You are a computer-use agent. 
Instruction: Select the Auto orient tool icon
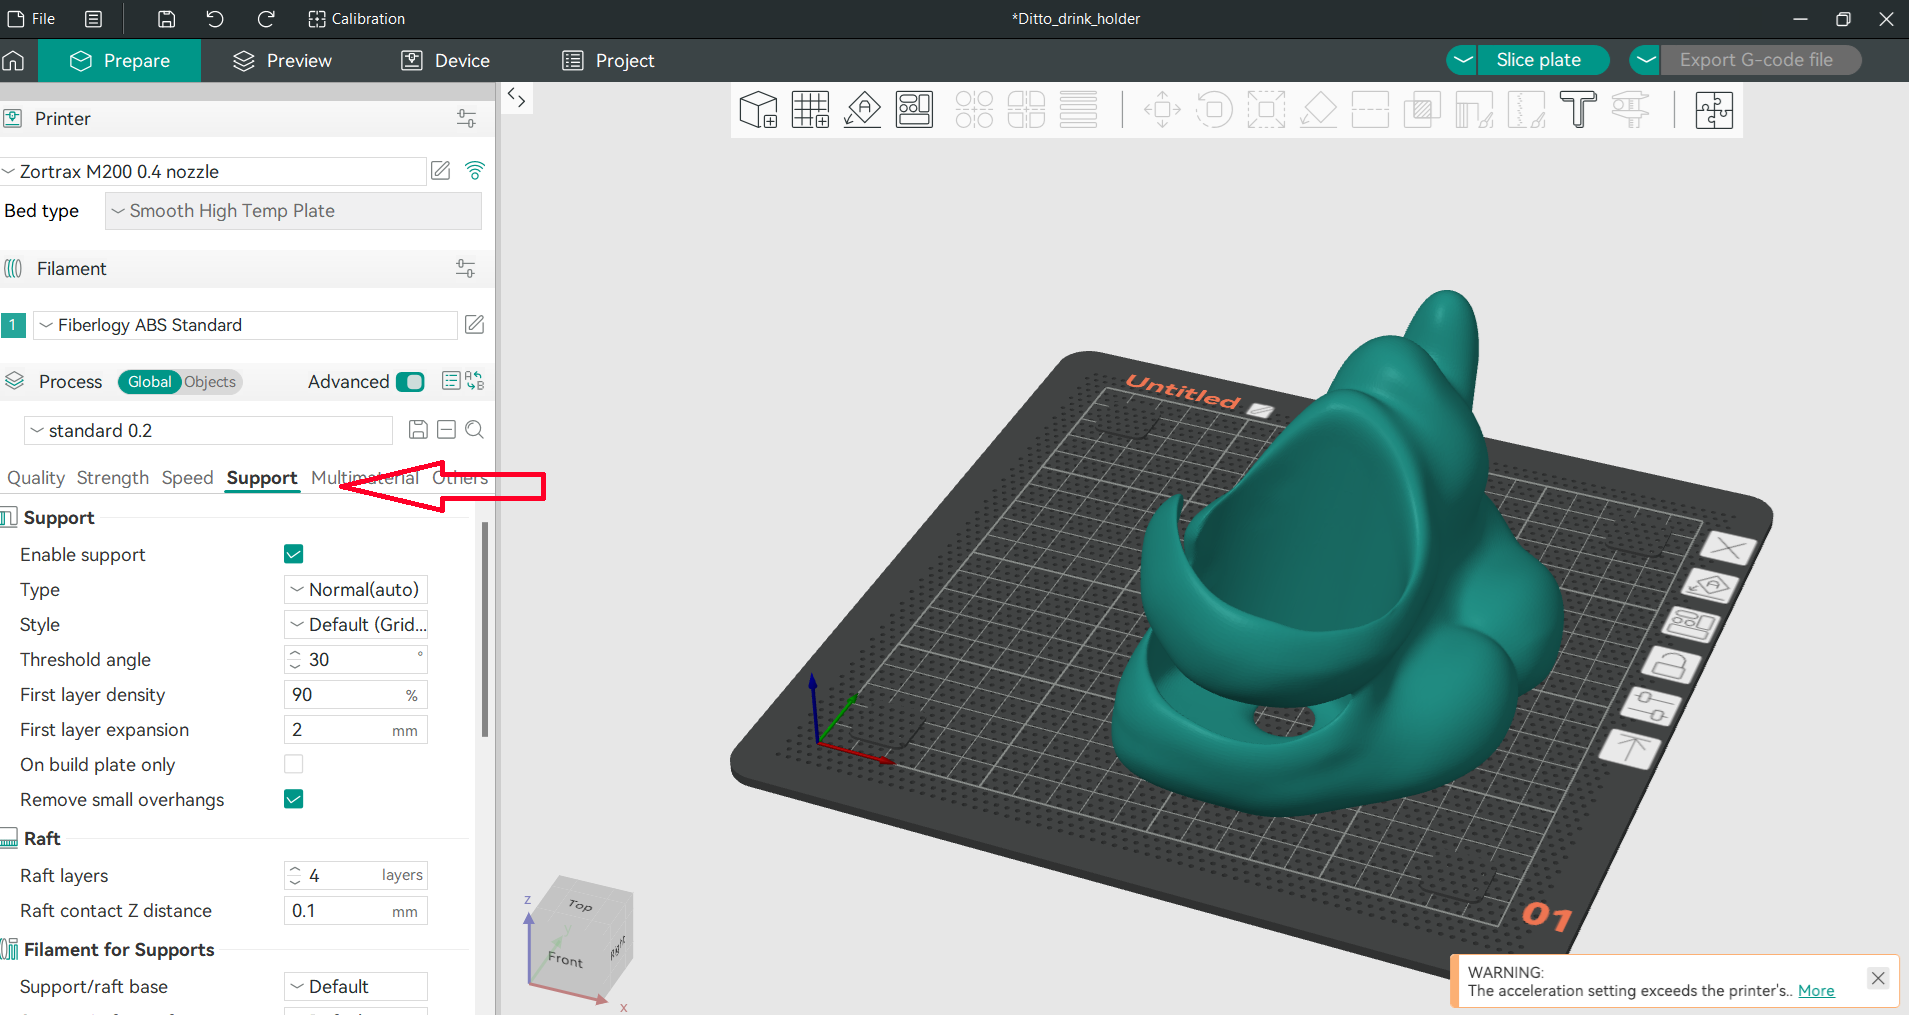tap(862, 109)
